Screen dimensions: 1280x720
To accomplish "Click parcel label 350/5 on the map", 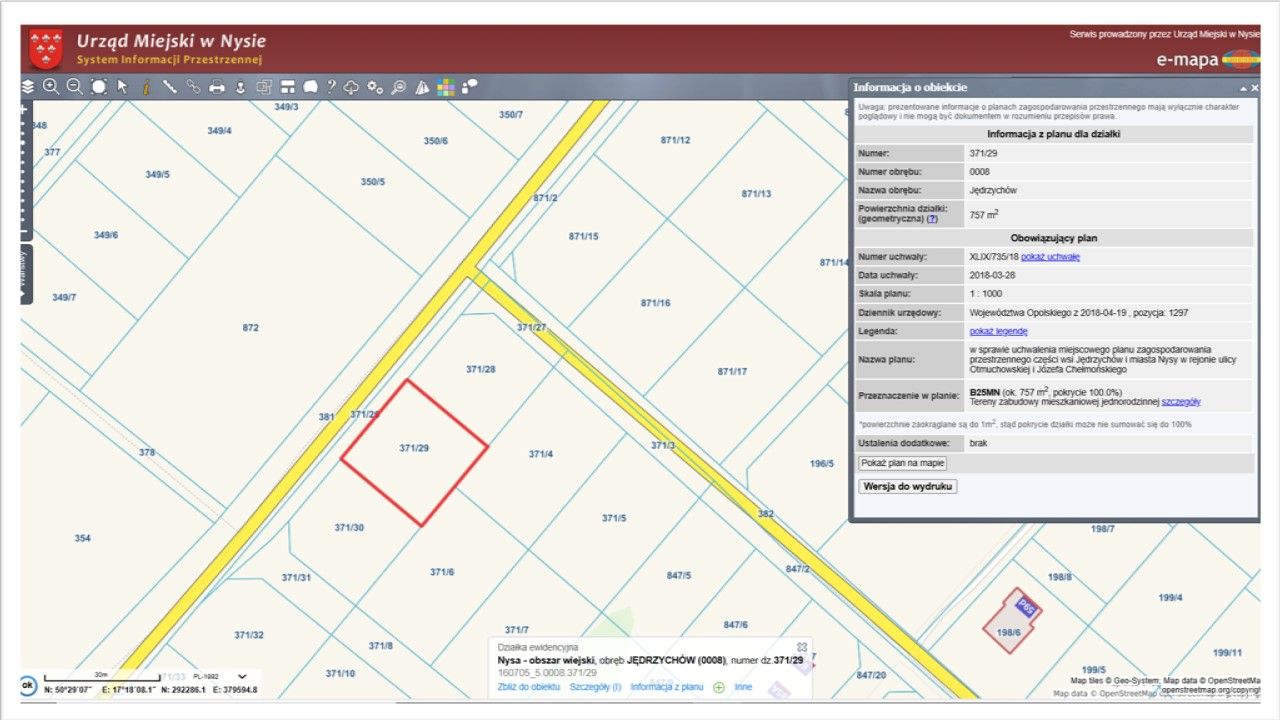I will [373, 181].
